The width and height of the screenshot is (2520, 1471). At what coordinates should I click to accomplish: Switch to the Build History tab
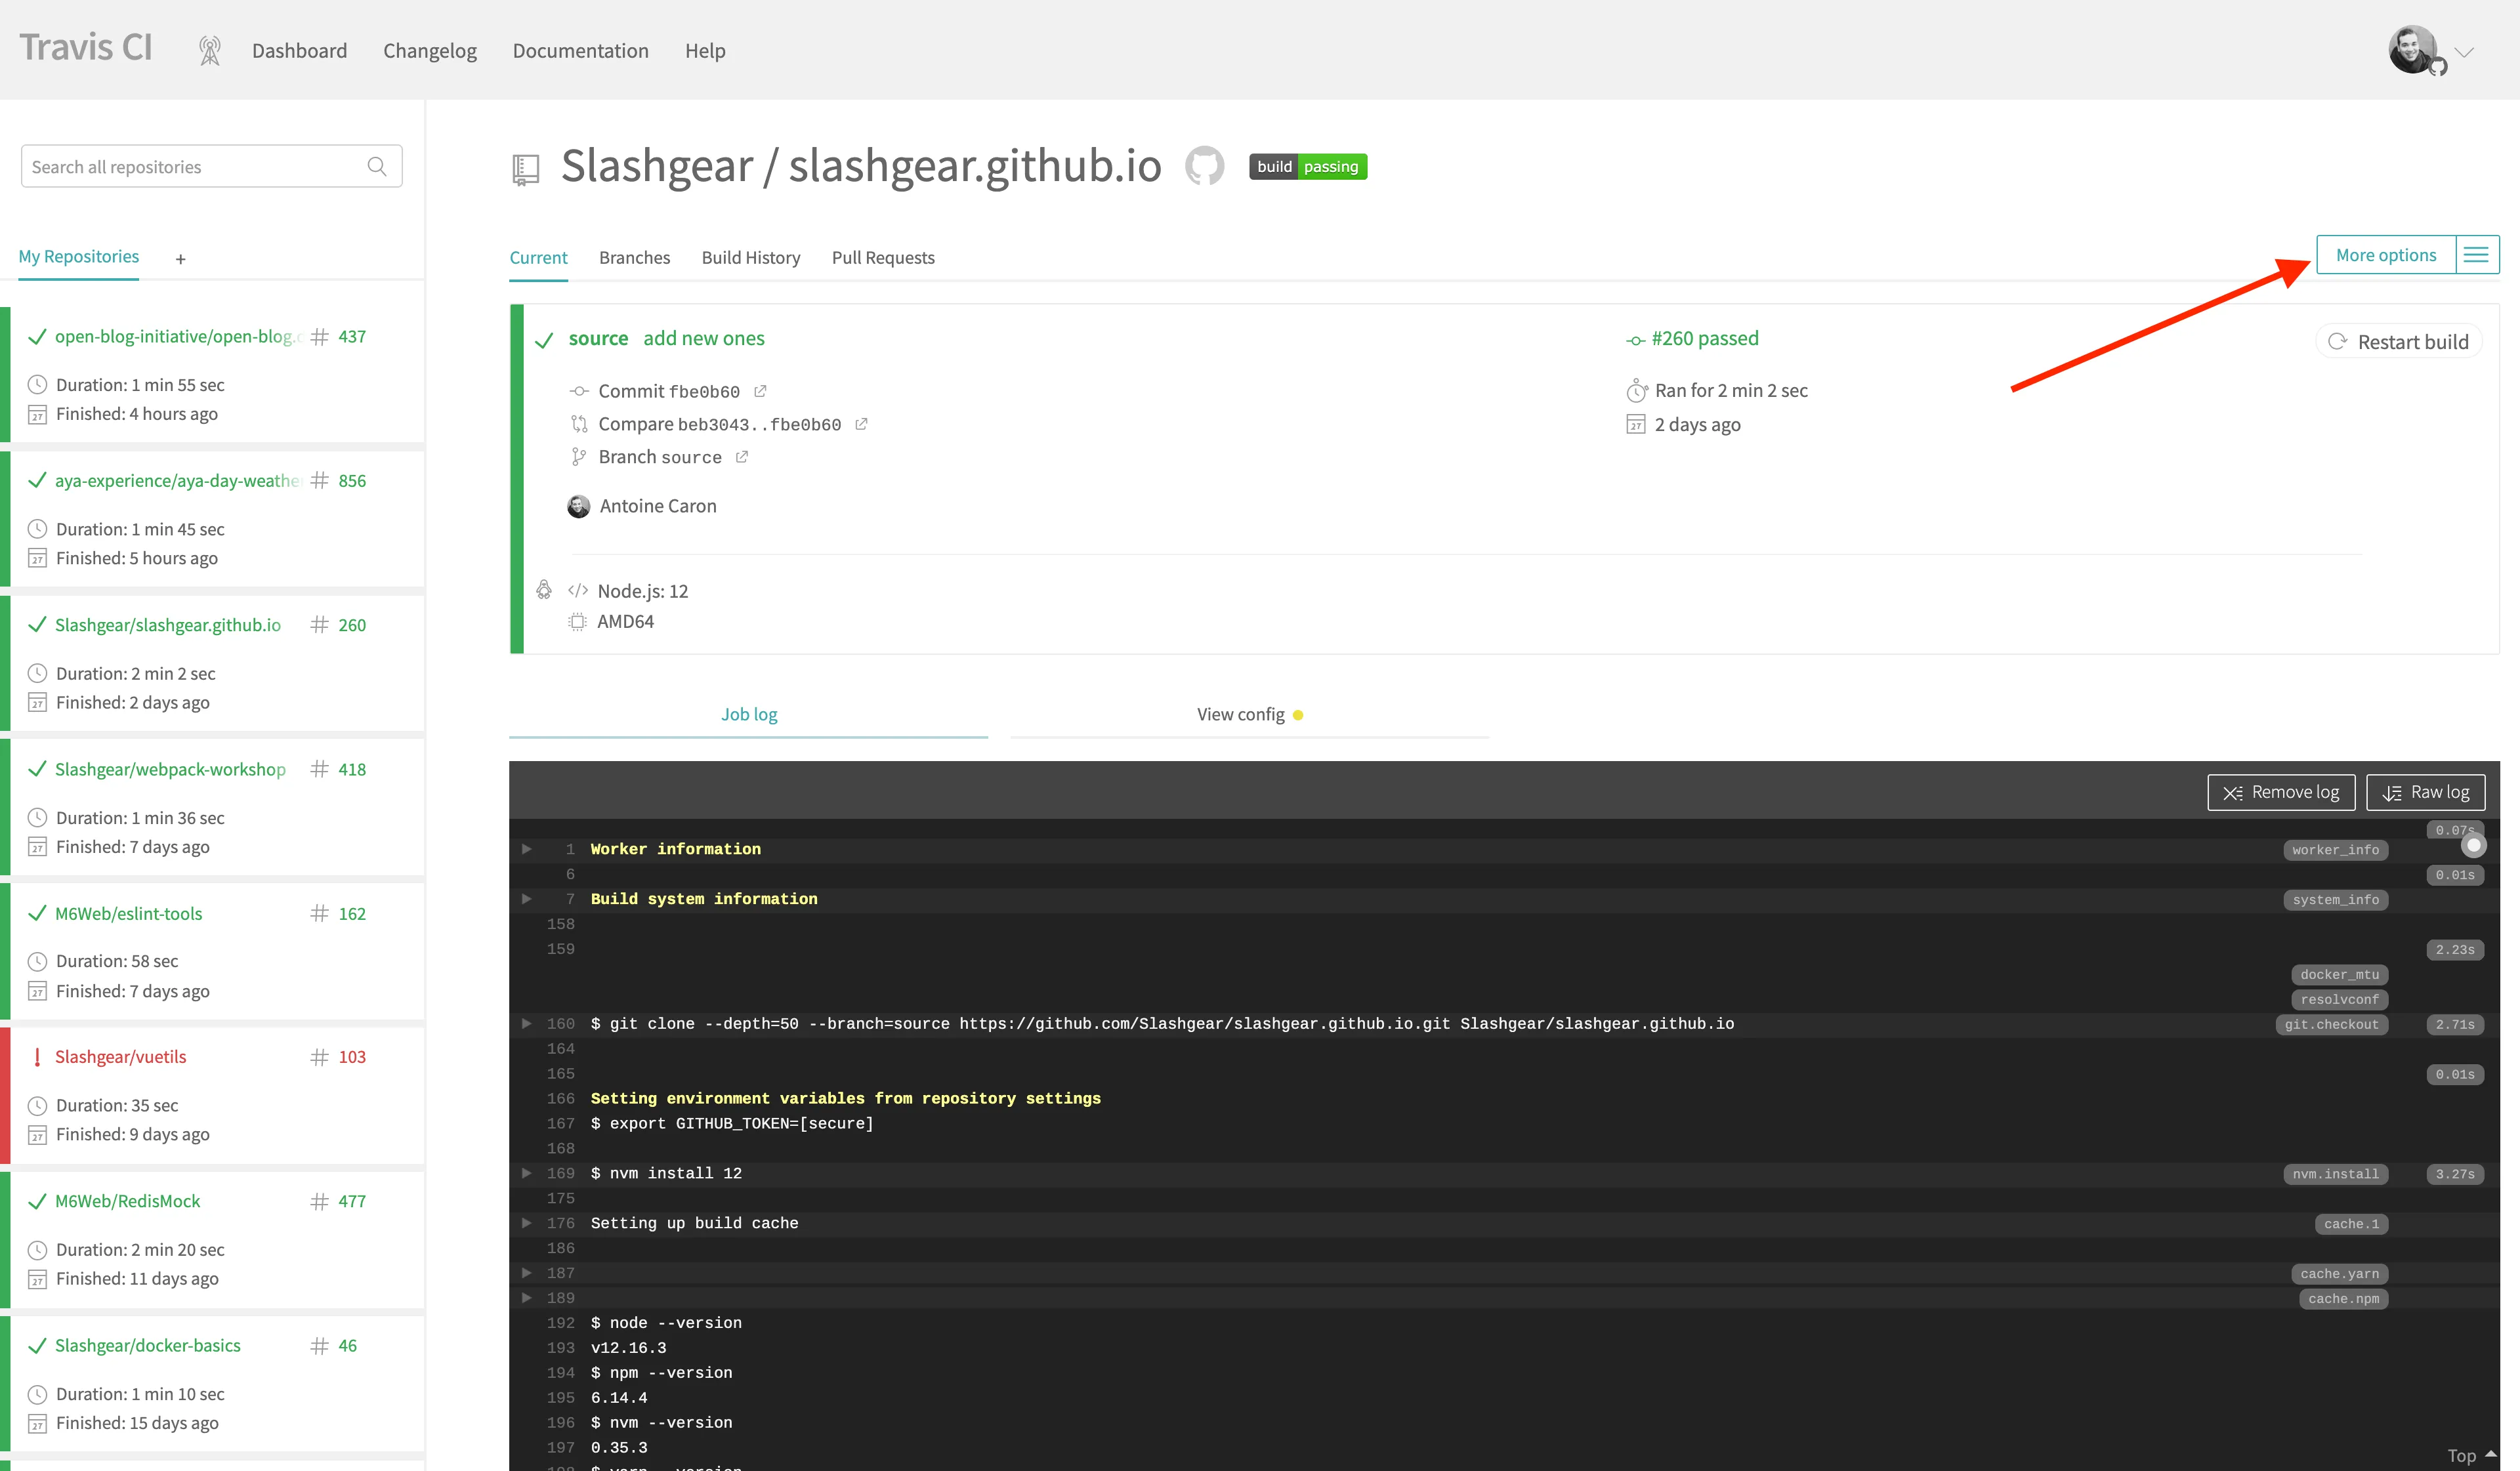750,257
